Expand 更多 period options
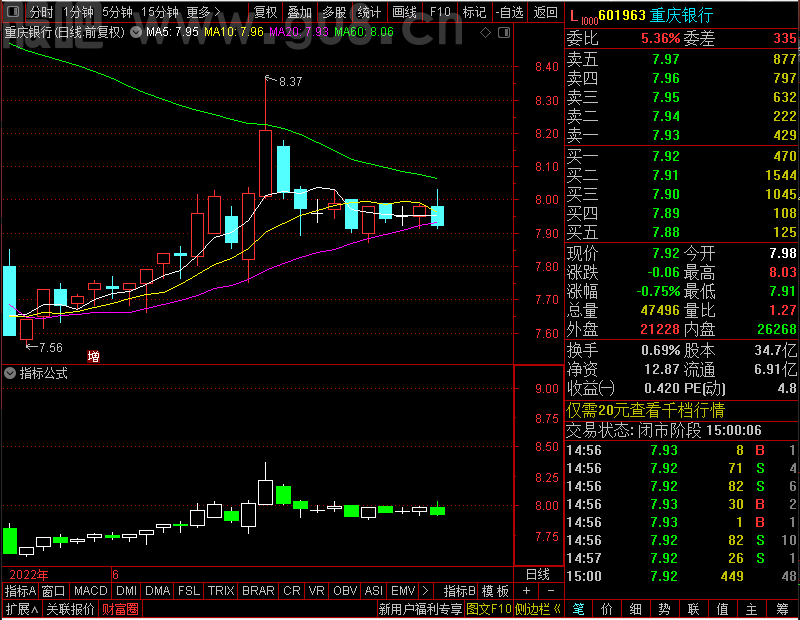This screenshot has width=800, height=620. coord(203,12)
